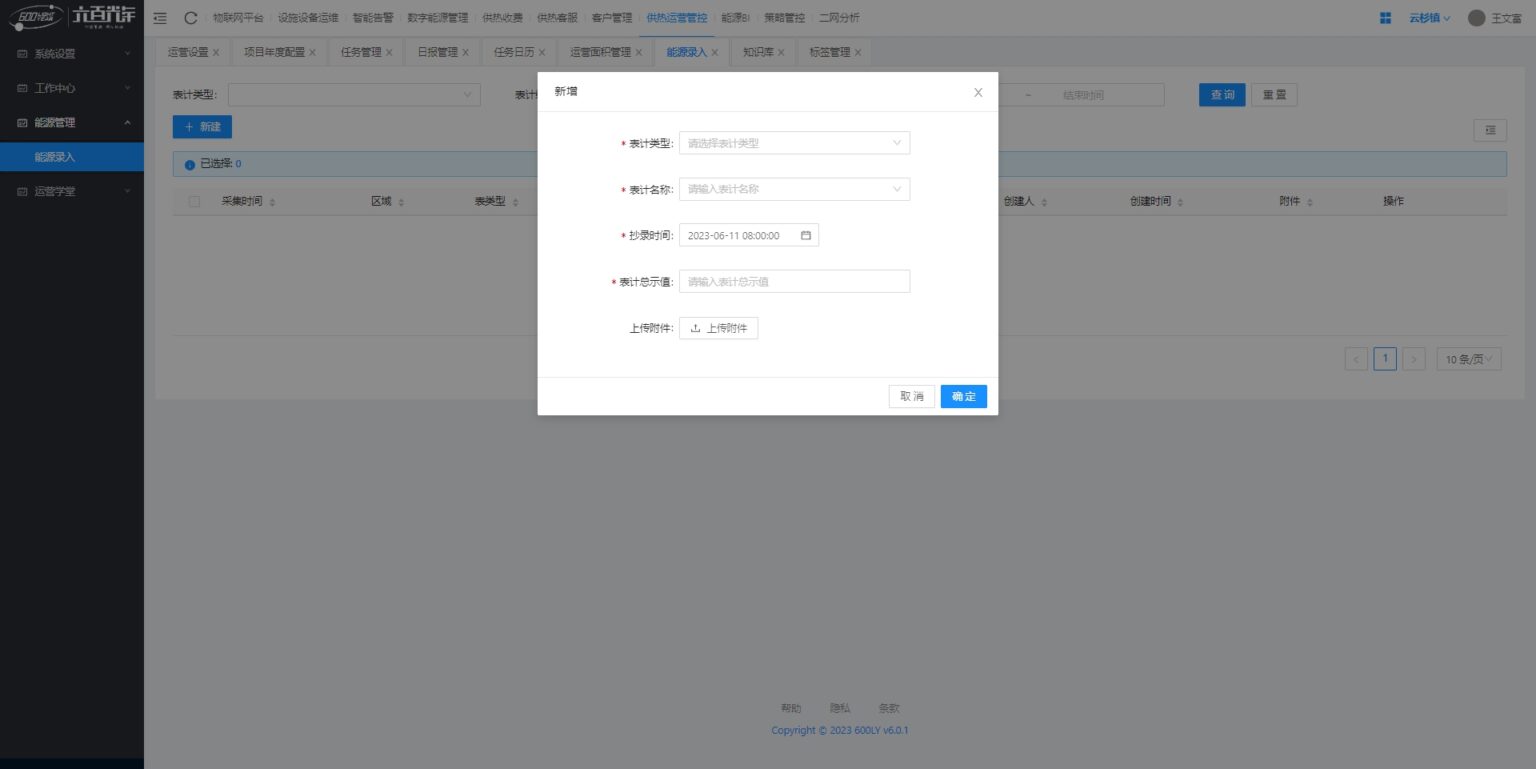Toggle the sidebar collapse menu icon
The image size is (1536, 769).
tap(160, 18)
